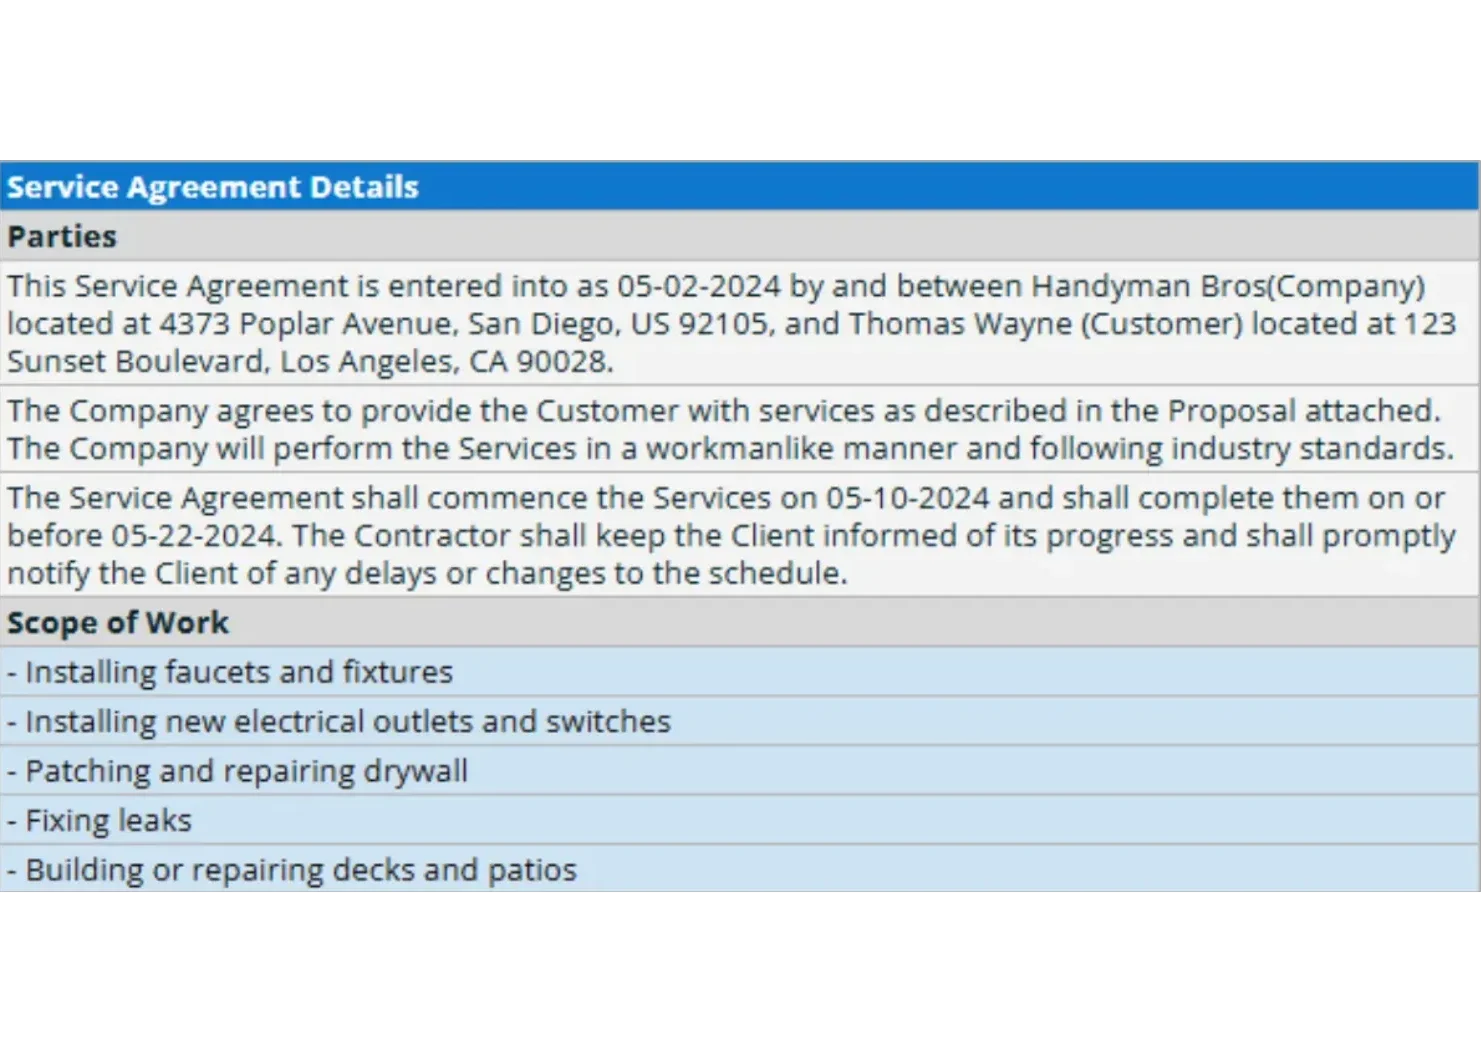
Task: Select the Parties section heading
Action: coord(62,236)
